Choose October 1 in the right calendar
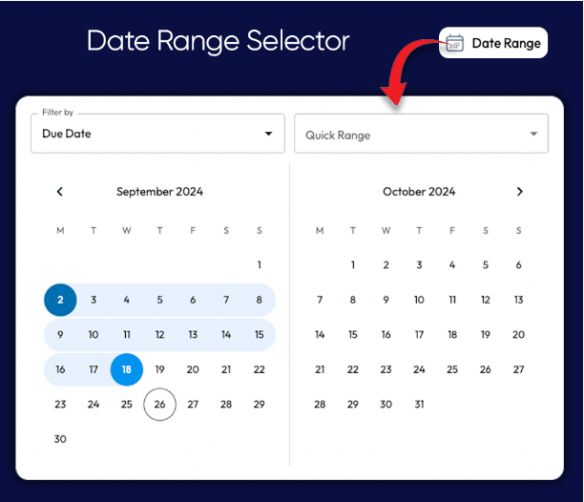Image resolution: width=584 pixels, height=502 pixels. (353, 265)
